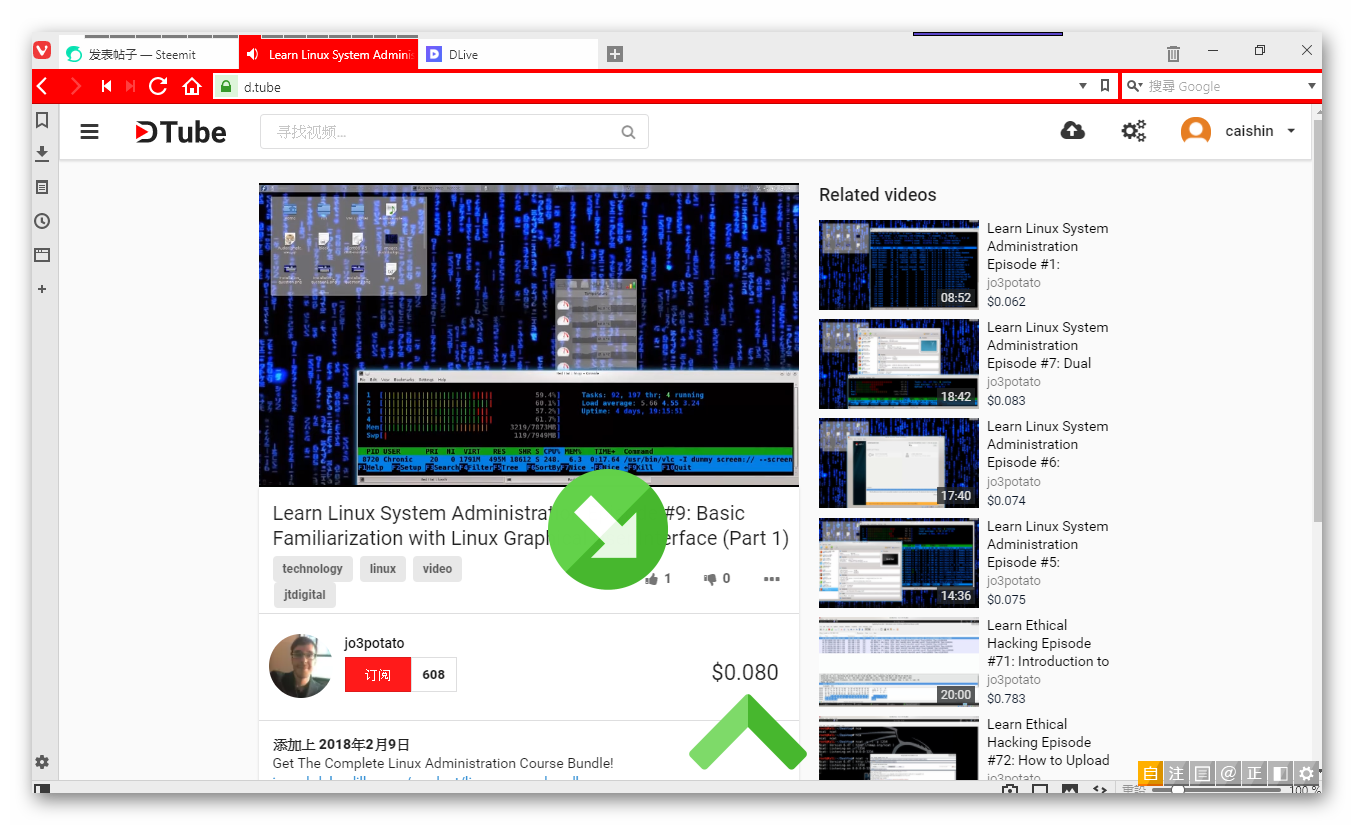Screen dimensions: 1354x825
Task: Click the DTube search input field
Action: tap(454, 132)
